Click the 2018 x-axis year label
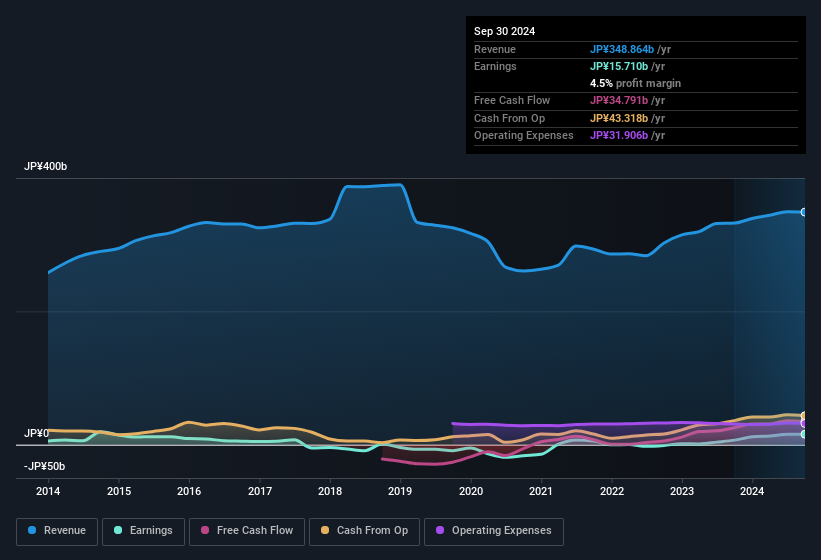Screen dimensions: 821x560 tap(330, 491)
